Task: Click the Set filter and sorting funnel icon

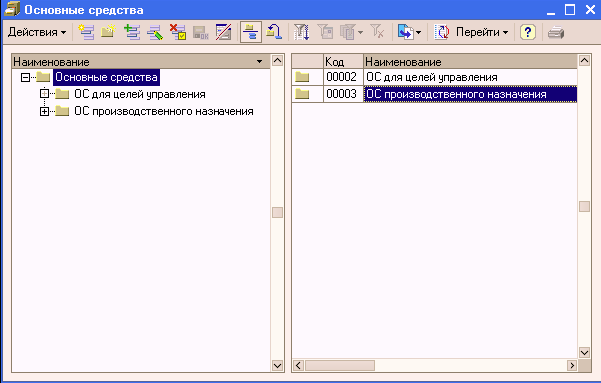Action: 301,32
